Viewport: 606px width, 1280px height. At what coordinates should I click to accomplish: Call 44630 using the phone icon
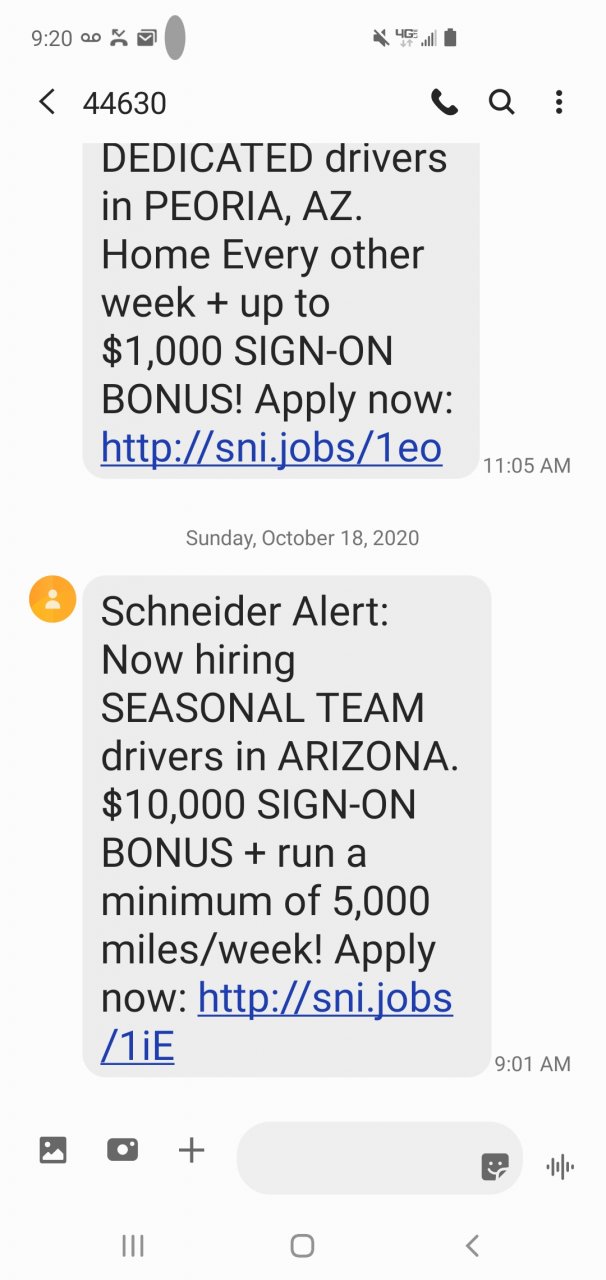coord(444,101)
